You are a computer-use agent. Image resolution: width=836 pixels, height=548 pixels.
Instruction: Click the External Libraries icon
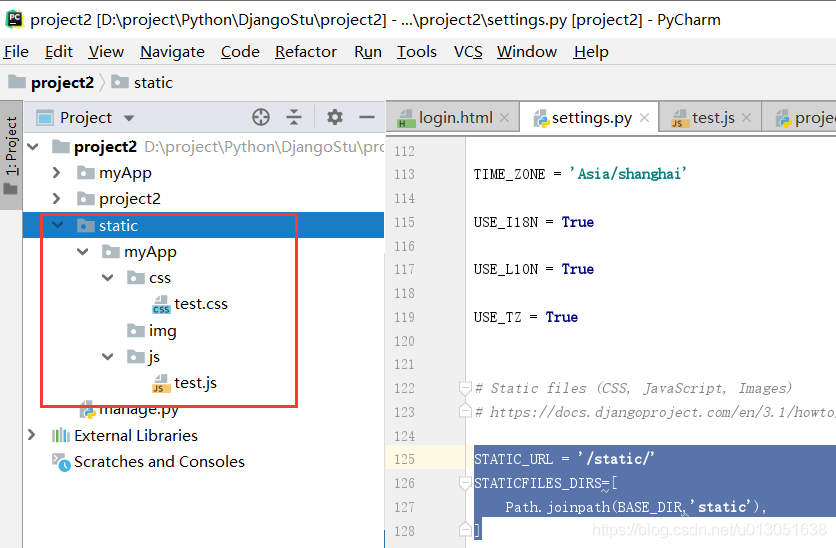coord(61,436)
